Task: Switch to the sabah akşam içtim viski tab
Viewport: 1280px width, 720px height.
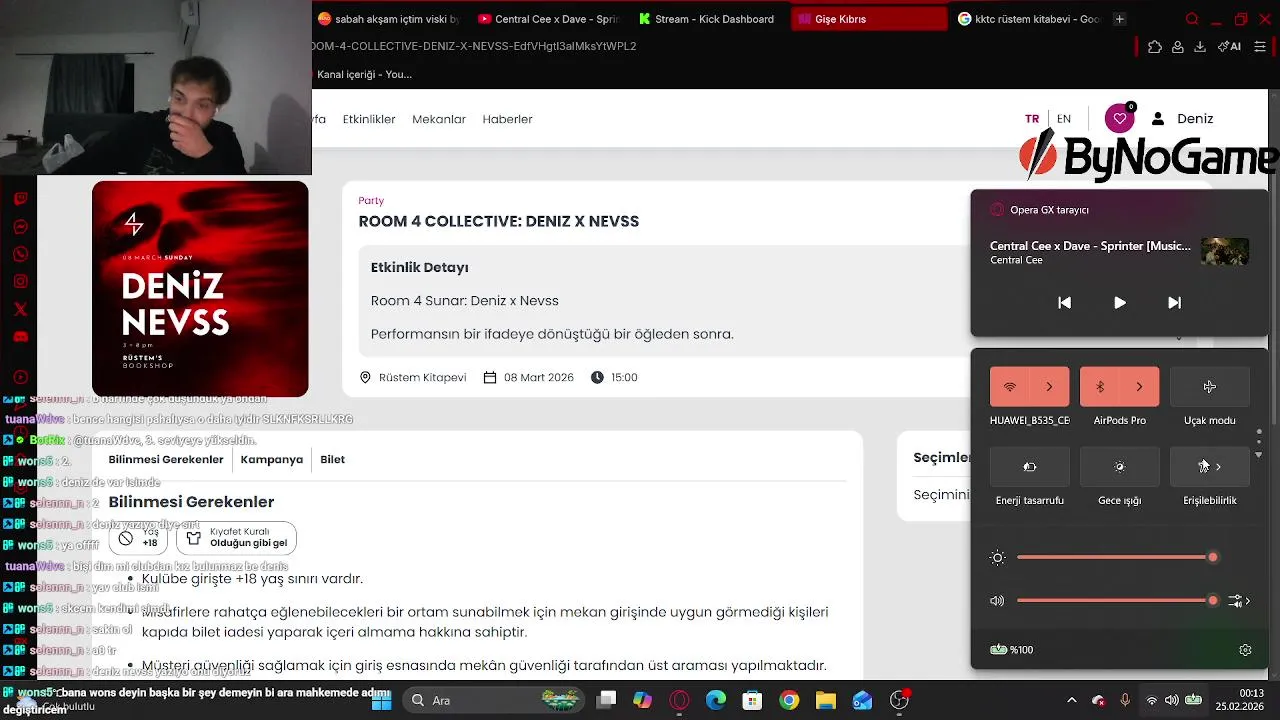Action: 388,19
